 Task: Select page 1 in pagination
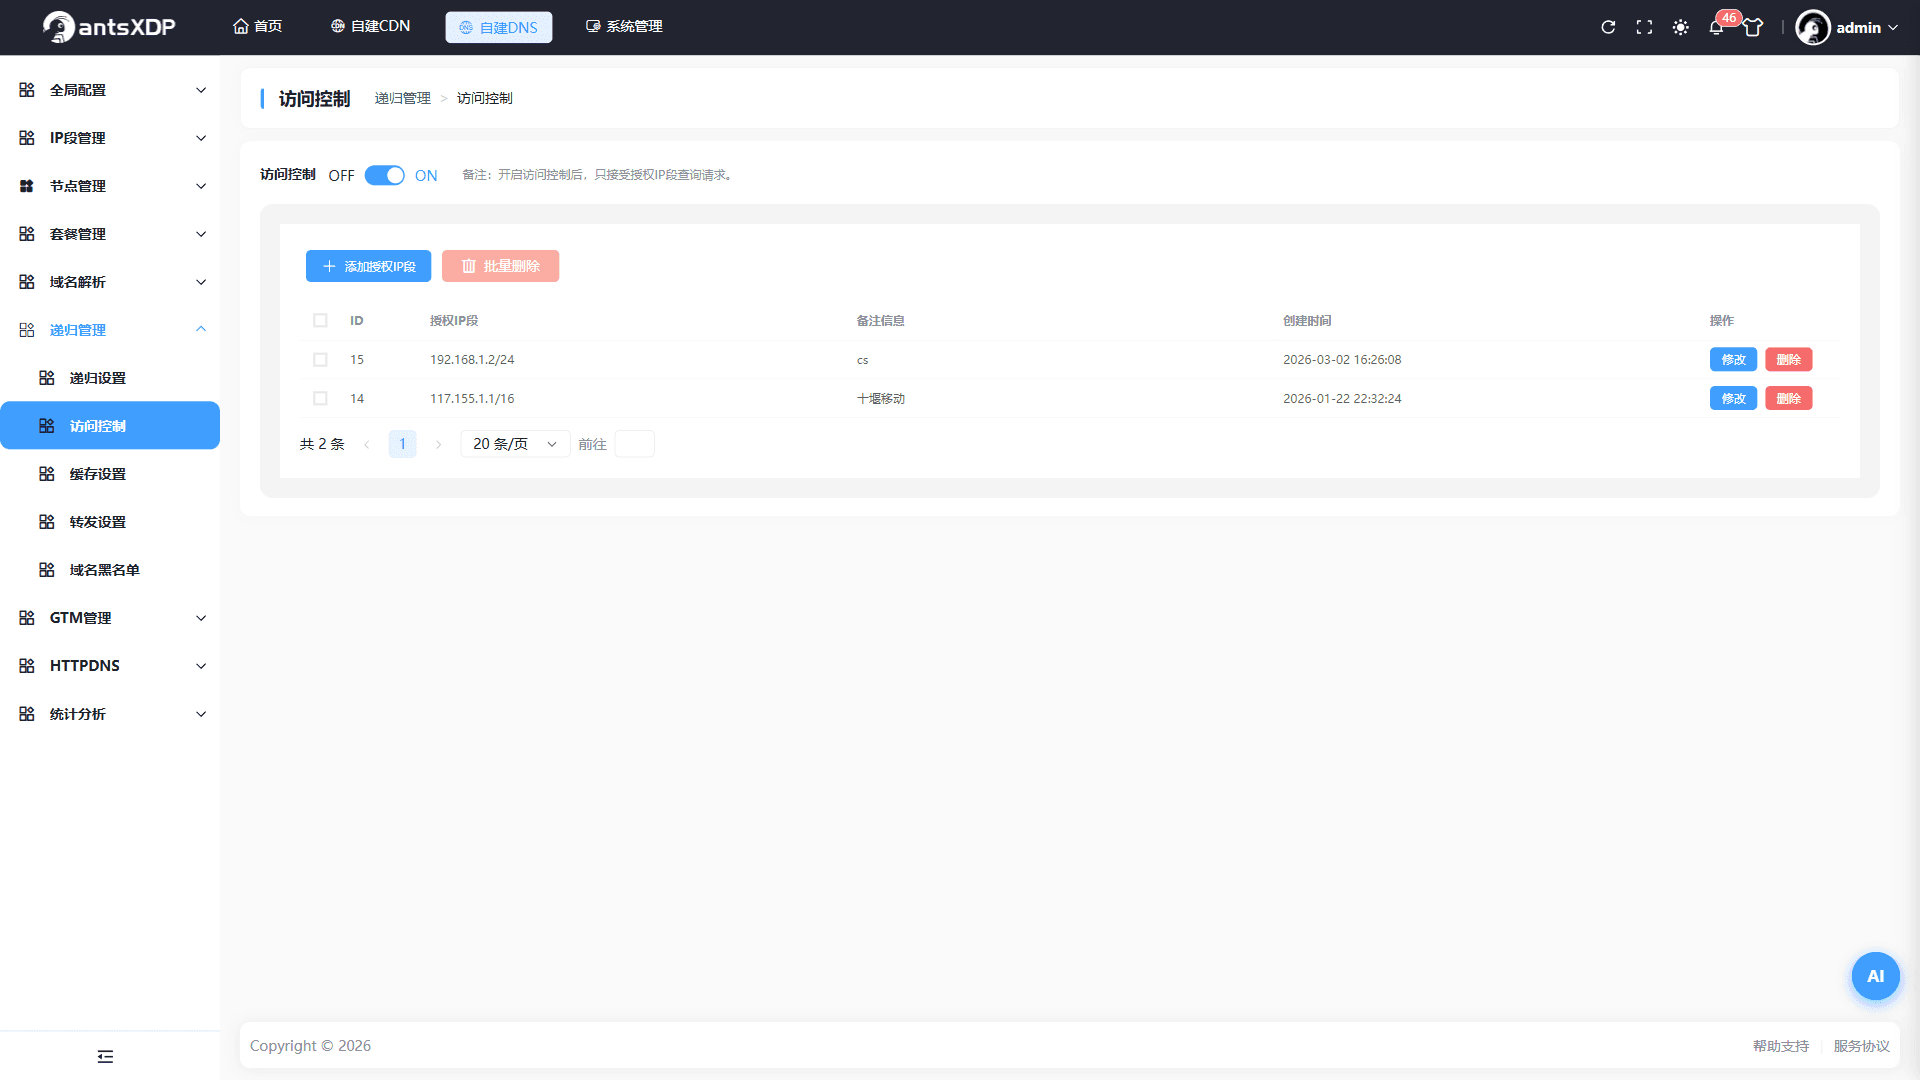pos(402,444)
